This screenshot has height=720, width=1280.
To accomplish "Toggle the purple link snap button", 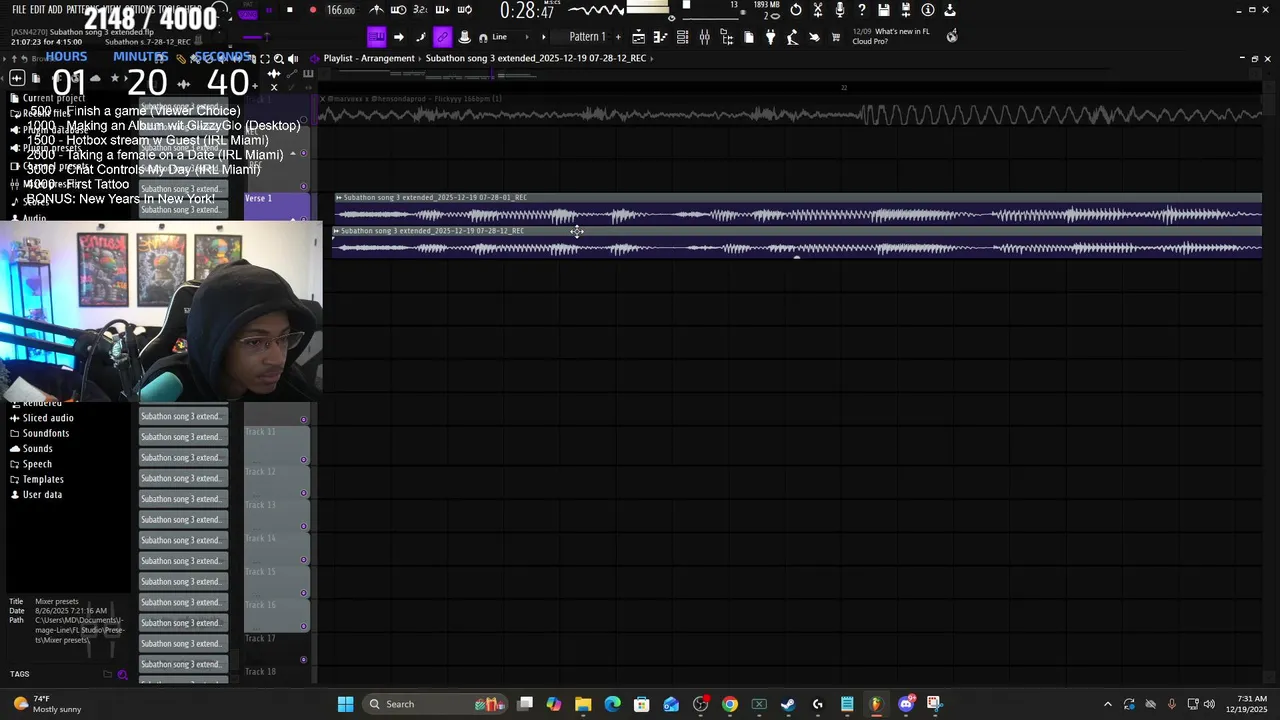I will click(x=442, y=37).
